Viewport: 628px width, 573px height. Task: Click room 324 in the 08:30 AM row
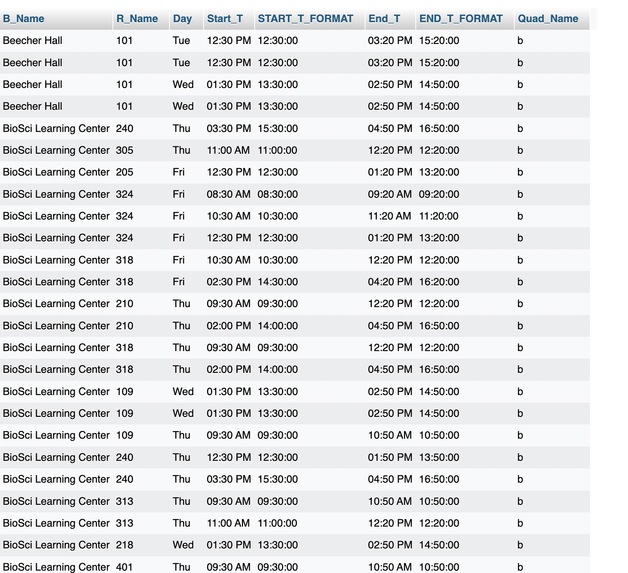click(x=125, y=194)
